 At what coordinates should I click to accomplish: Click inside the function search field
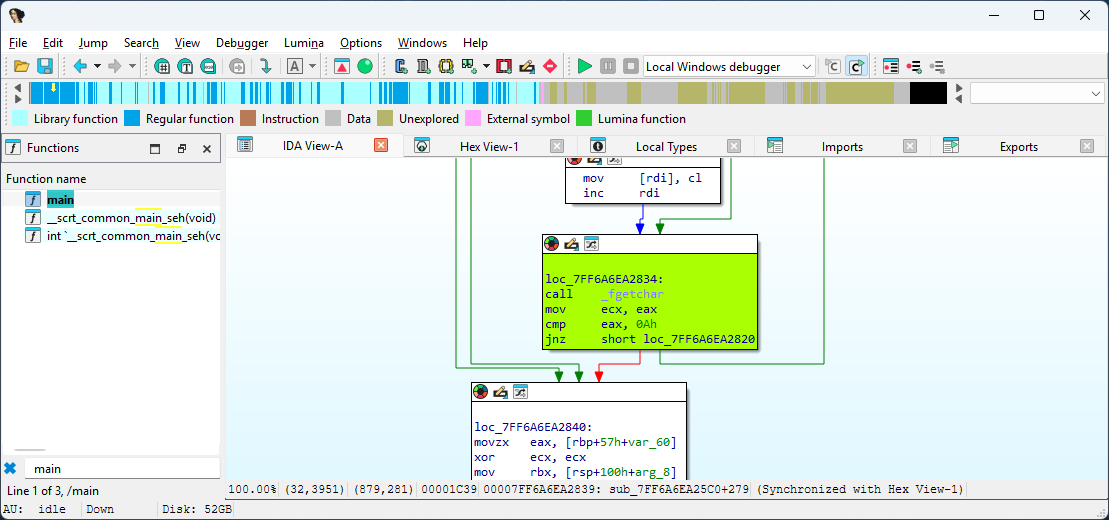pyautogui.click(x=120, y=468)
